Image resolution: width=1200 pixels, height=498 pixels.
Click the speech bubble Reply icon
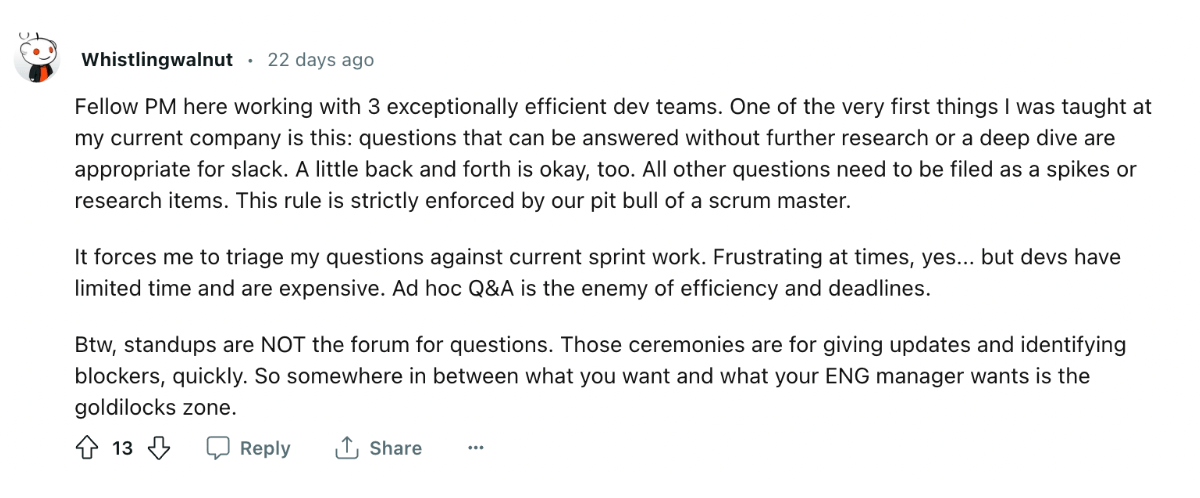point(218,448)
